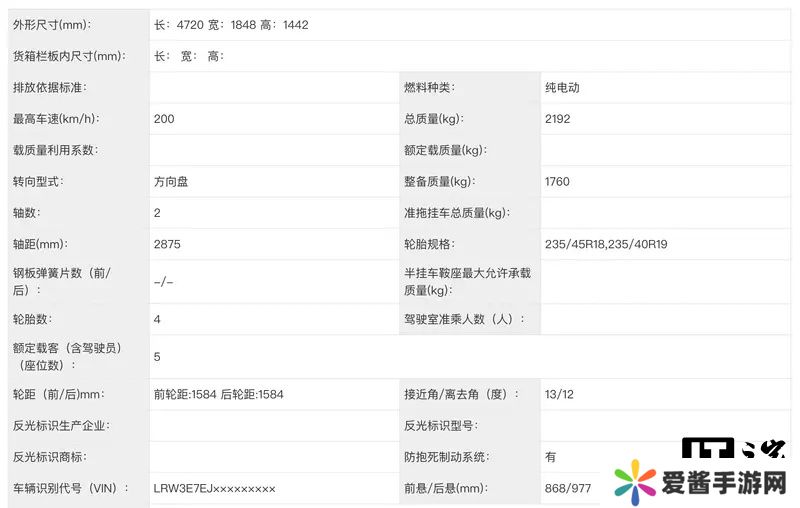Image resolution: width=800 pixels, height=508 pixels.
Task: Click the 燃料种类 value 纯电动
Action: tap(562, 87)
